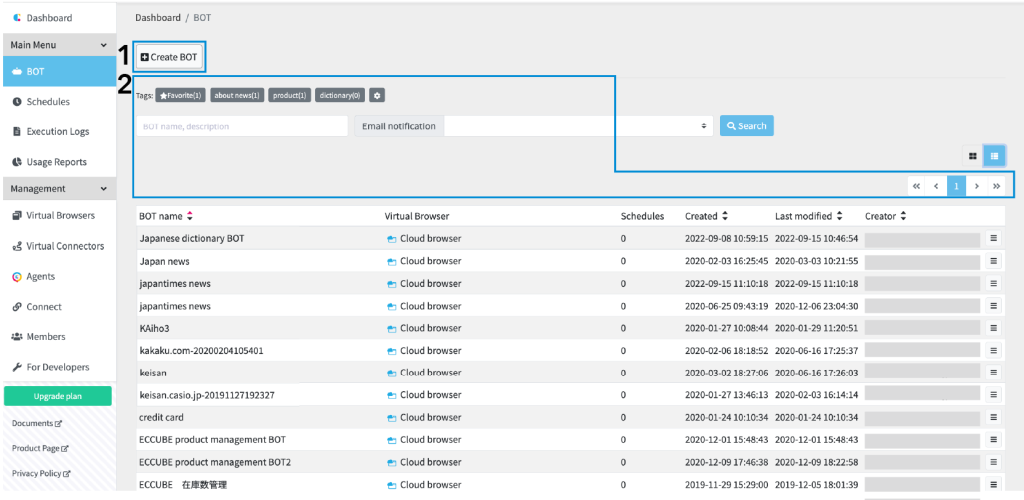Open the Documents external link
Image resolution: width=1024 pixels, height=500 pixels.
[x=37, y=424]
